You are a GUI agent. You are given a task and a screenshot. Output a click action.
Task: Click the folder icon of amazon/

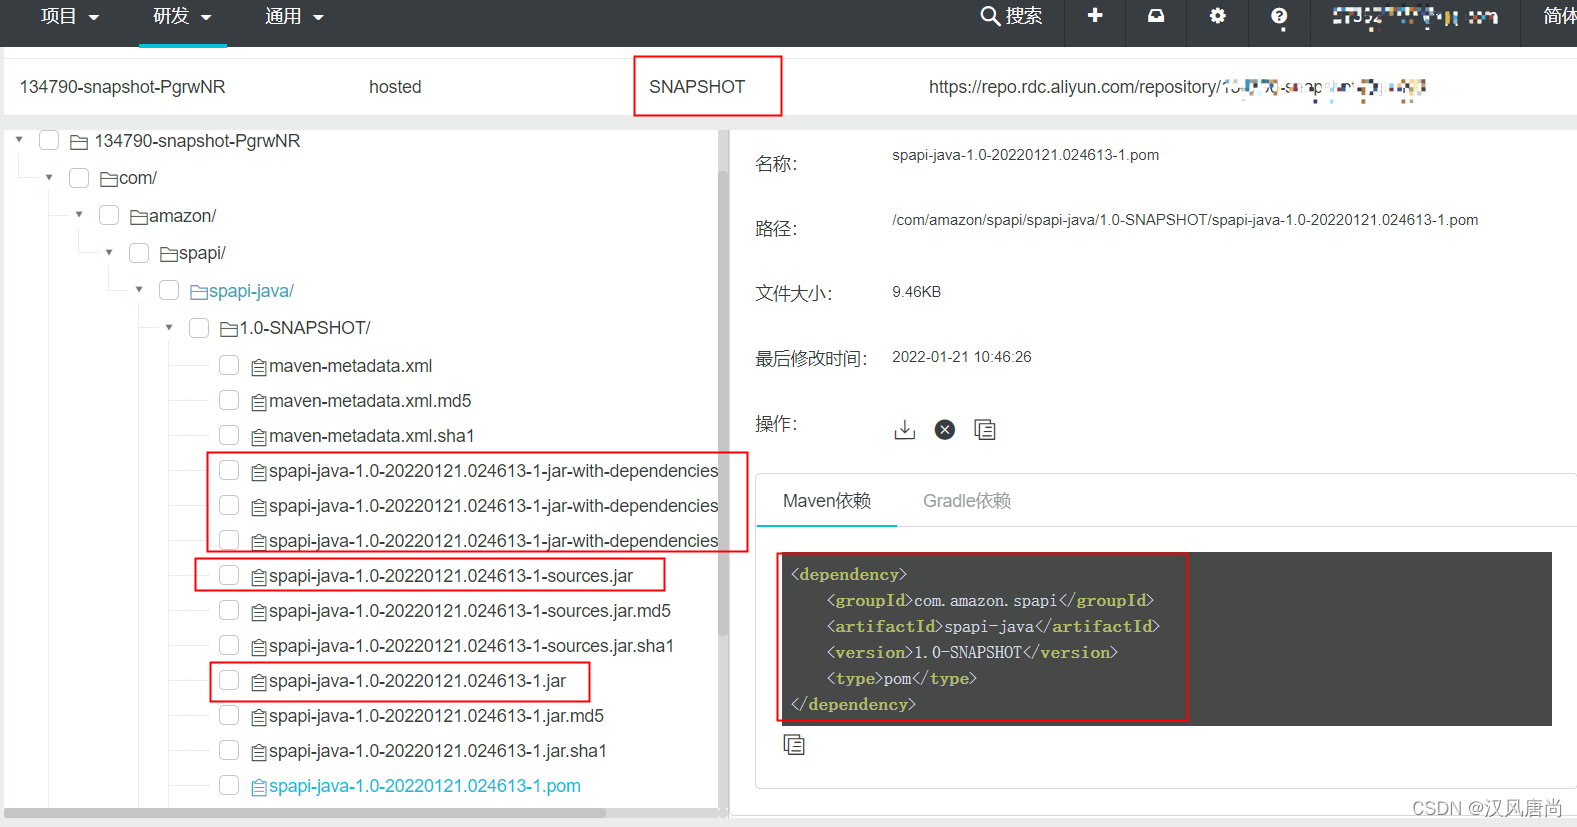pyautogui.click(x=139, y=217)
